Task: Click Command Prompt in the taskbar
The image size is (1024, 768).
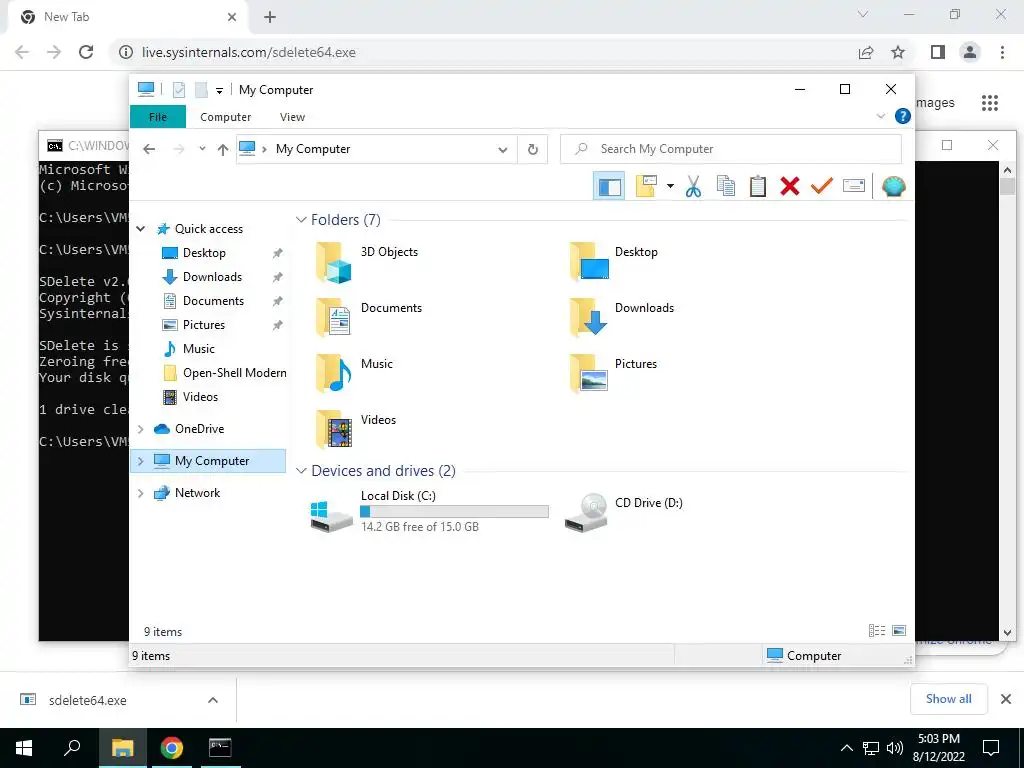Action: [x=220, y=748]
